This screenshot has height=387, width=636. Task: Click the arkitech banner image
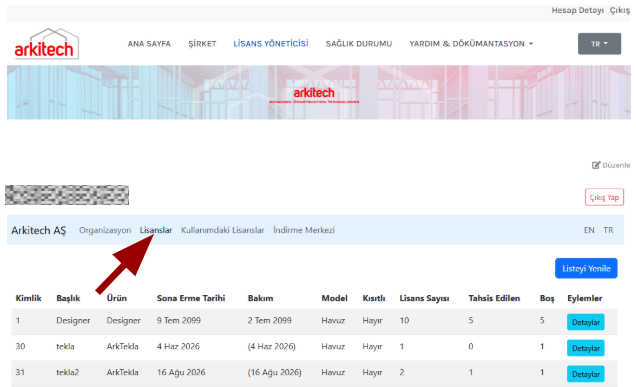point(318,92)
